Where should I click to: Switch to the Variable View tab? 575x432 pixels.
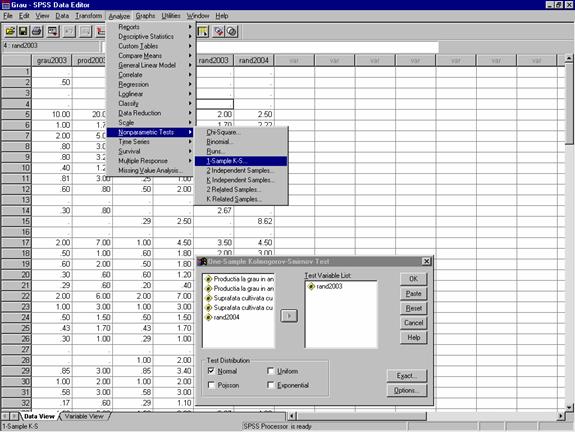(84, 416)
